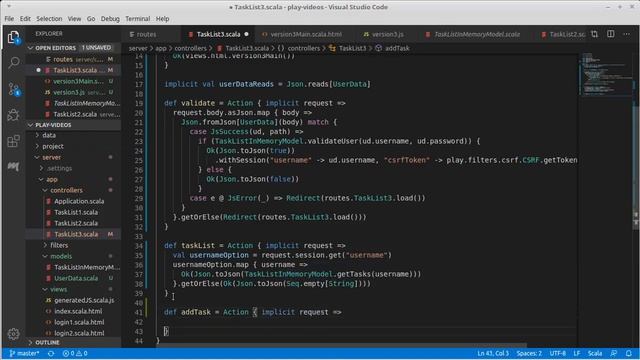Image resolution: width=640 pixels, height=360 pixels.
Task: Open the File menu
Action: pos(9,19)
